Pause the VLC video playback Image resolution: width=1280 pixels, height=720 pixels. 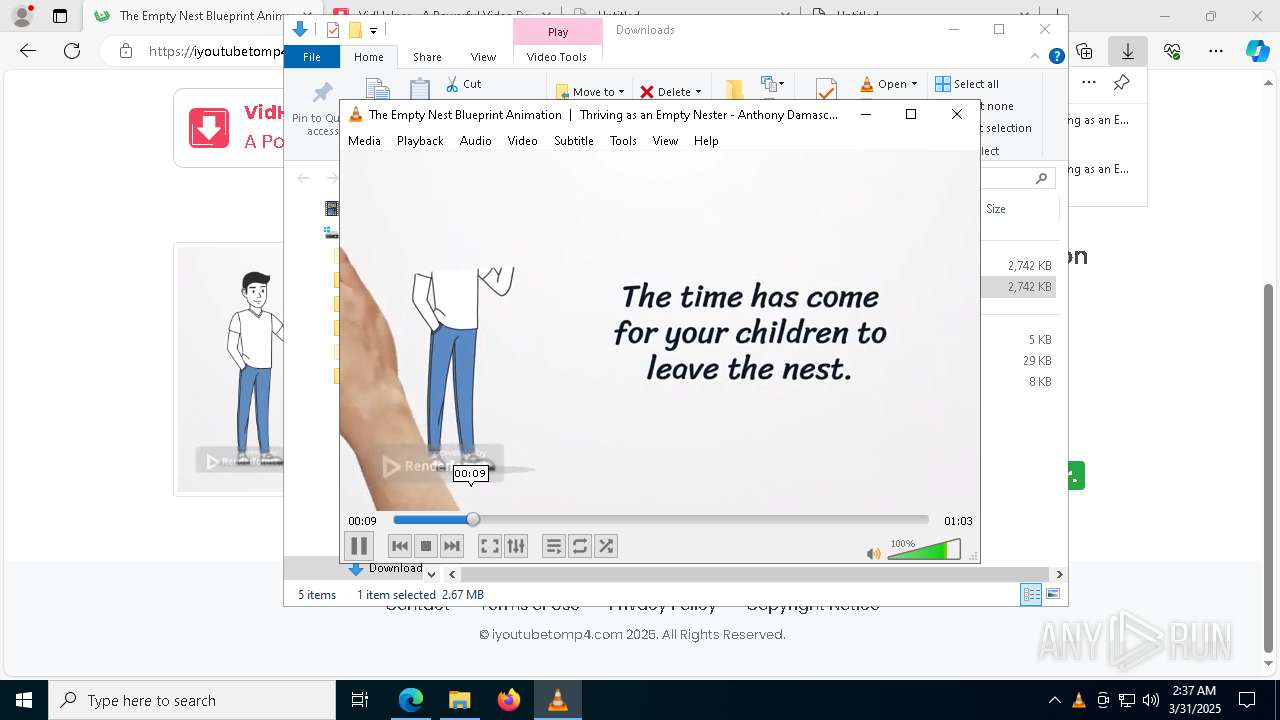tap(358, 546)
